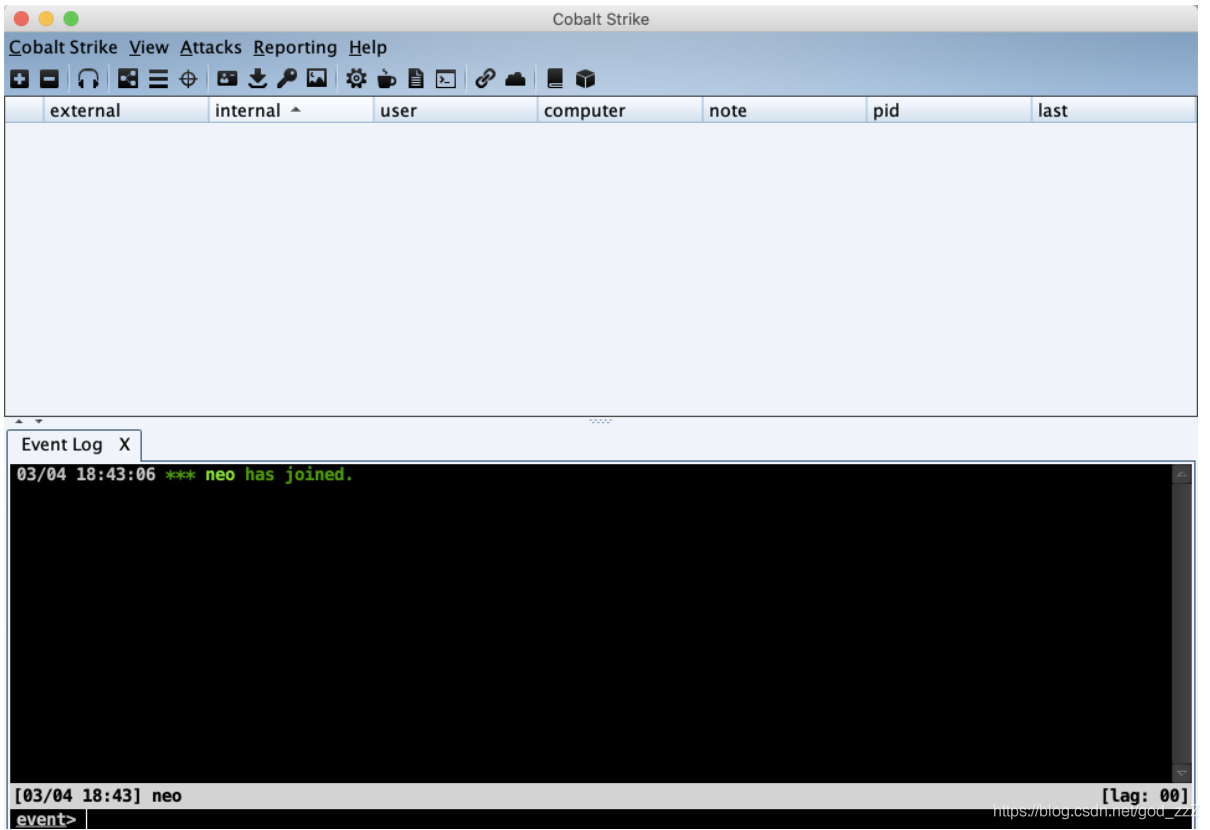The image size is (1210, 830).
Task: Open help using the book icon
Action: pyautogui.click(x=555, y=79)
